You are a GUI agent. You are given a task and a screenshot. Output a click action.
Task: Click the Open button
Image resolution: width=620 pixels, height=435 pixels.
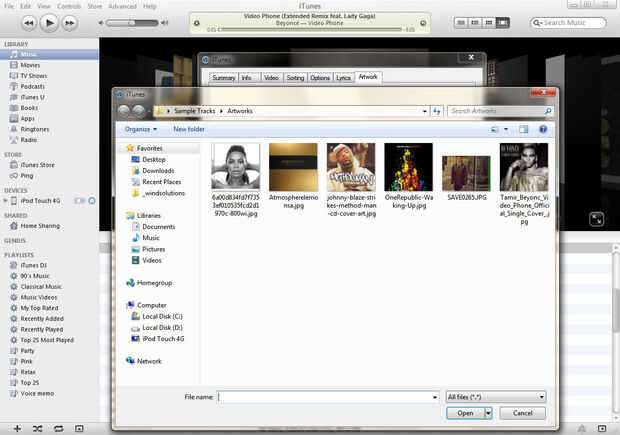465,413
